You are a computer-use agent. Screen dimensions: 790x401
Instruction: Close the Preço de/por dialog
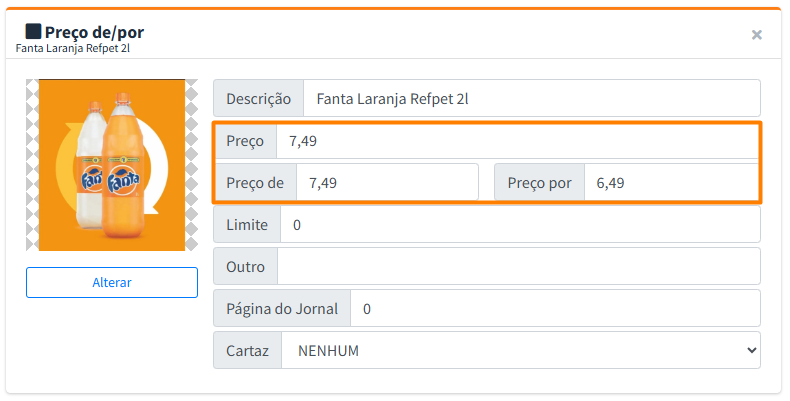tap(757, 35)
